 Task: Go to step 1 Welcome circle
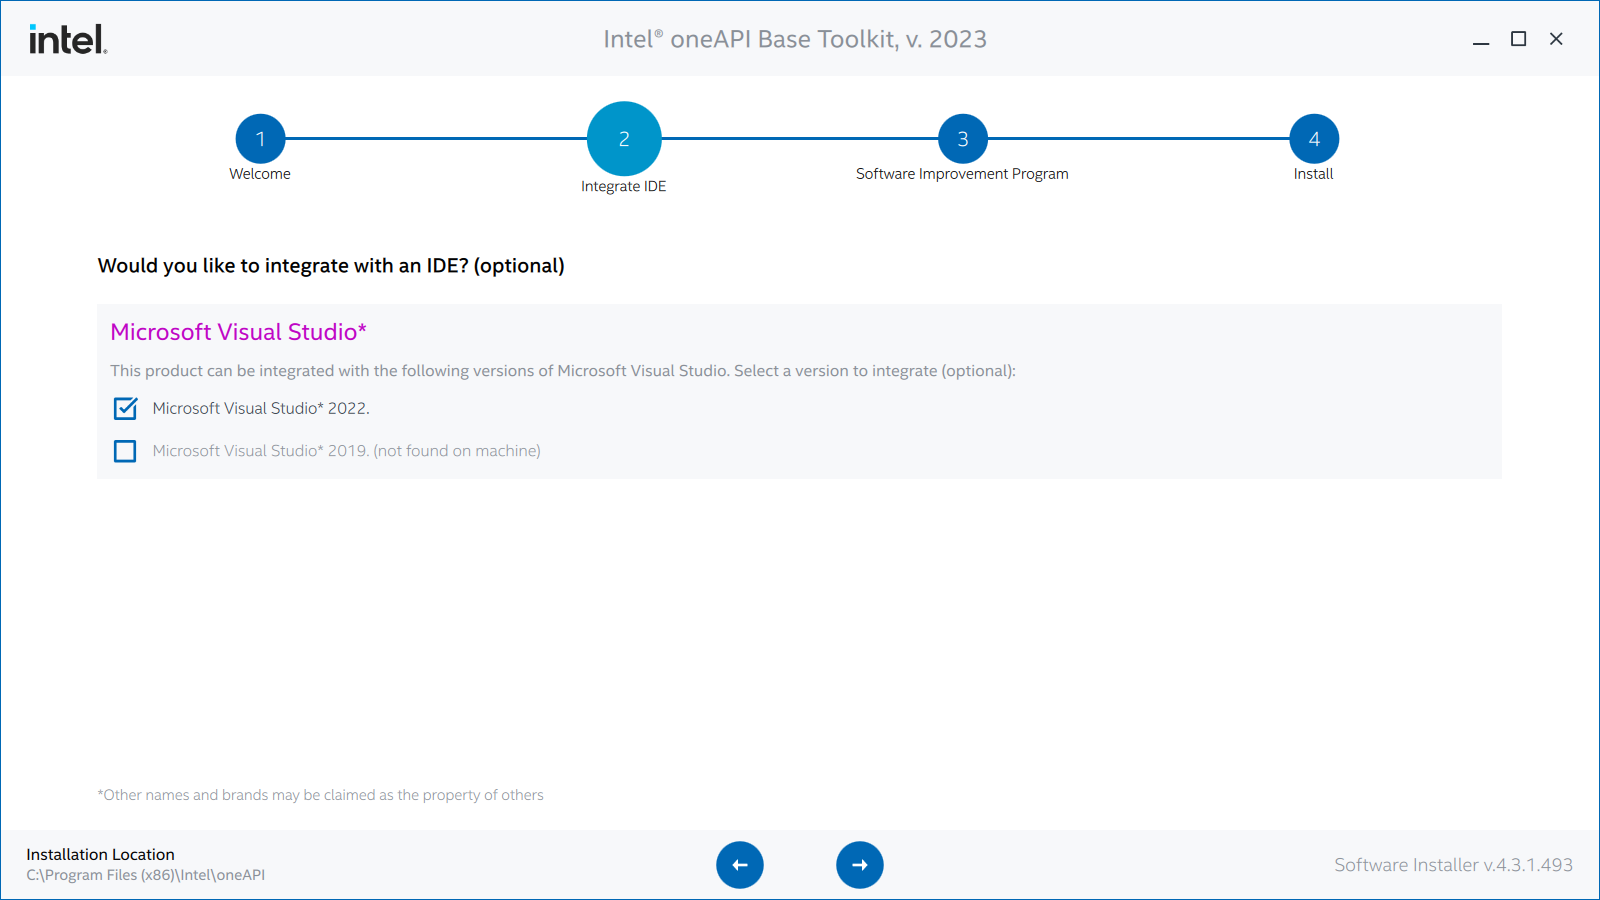pyautogui.click(x=260, y=139)
